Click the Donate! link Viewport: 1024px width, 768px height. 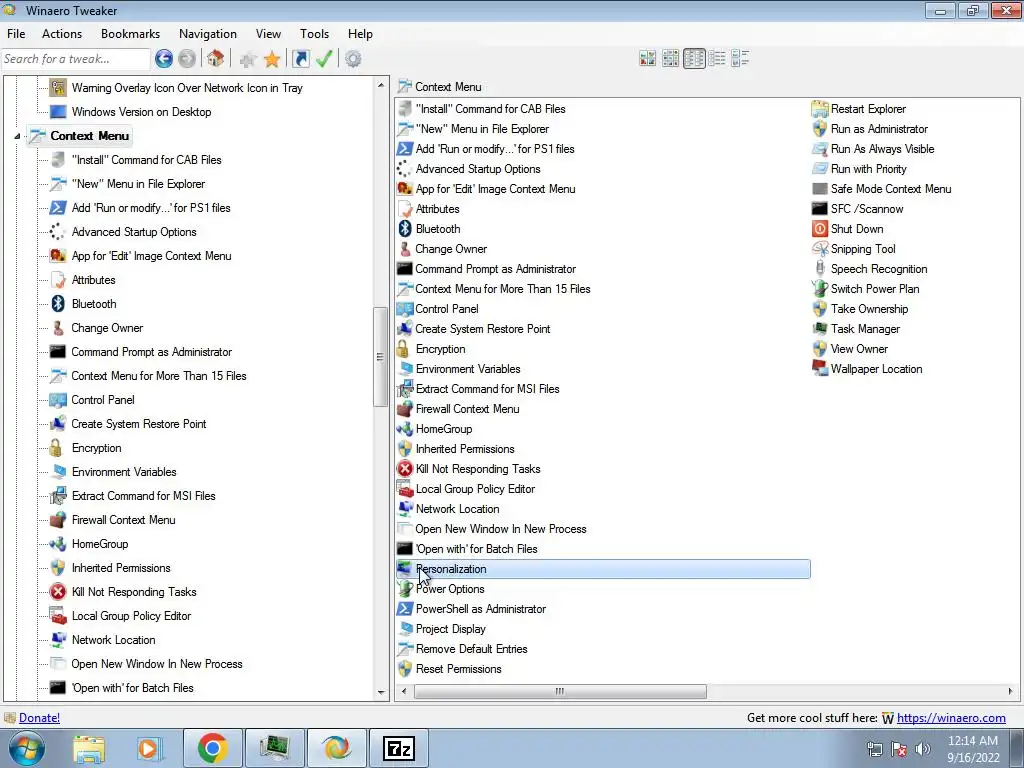coord(39,718)
